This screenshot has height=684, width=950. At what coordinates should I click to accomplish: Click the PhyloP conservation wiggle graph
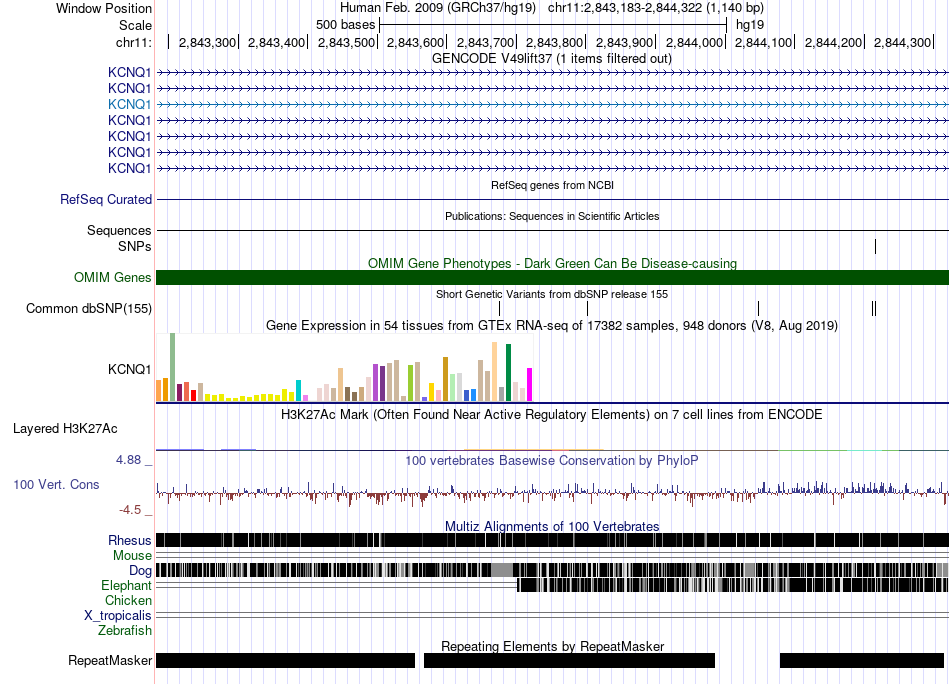click(x=552, y=494)
